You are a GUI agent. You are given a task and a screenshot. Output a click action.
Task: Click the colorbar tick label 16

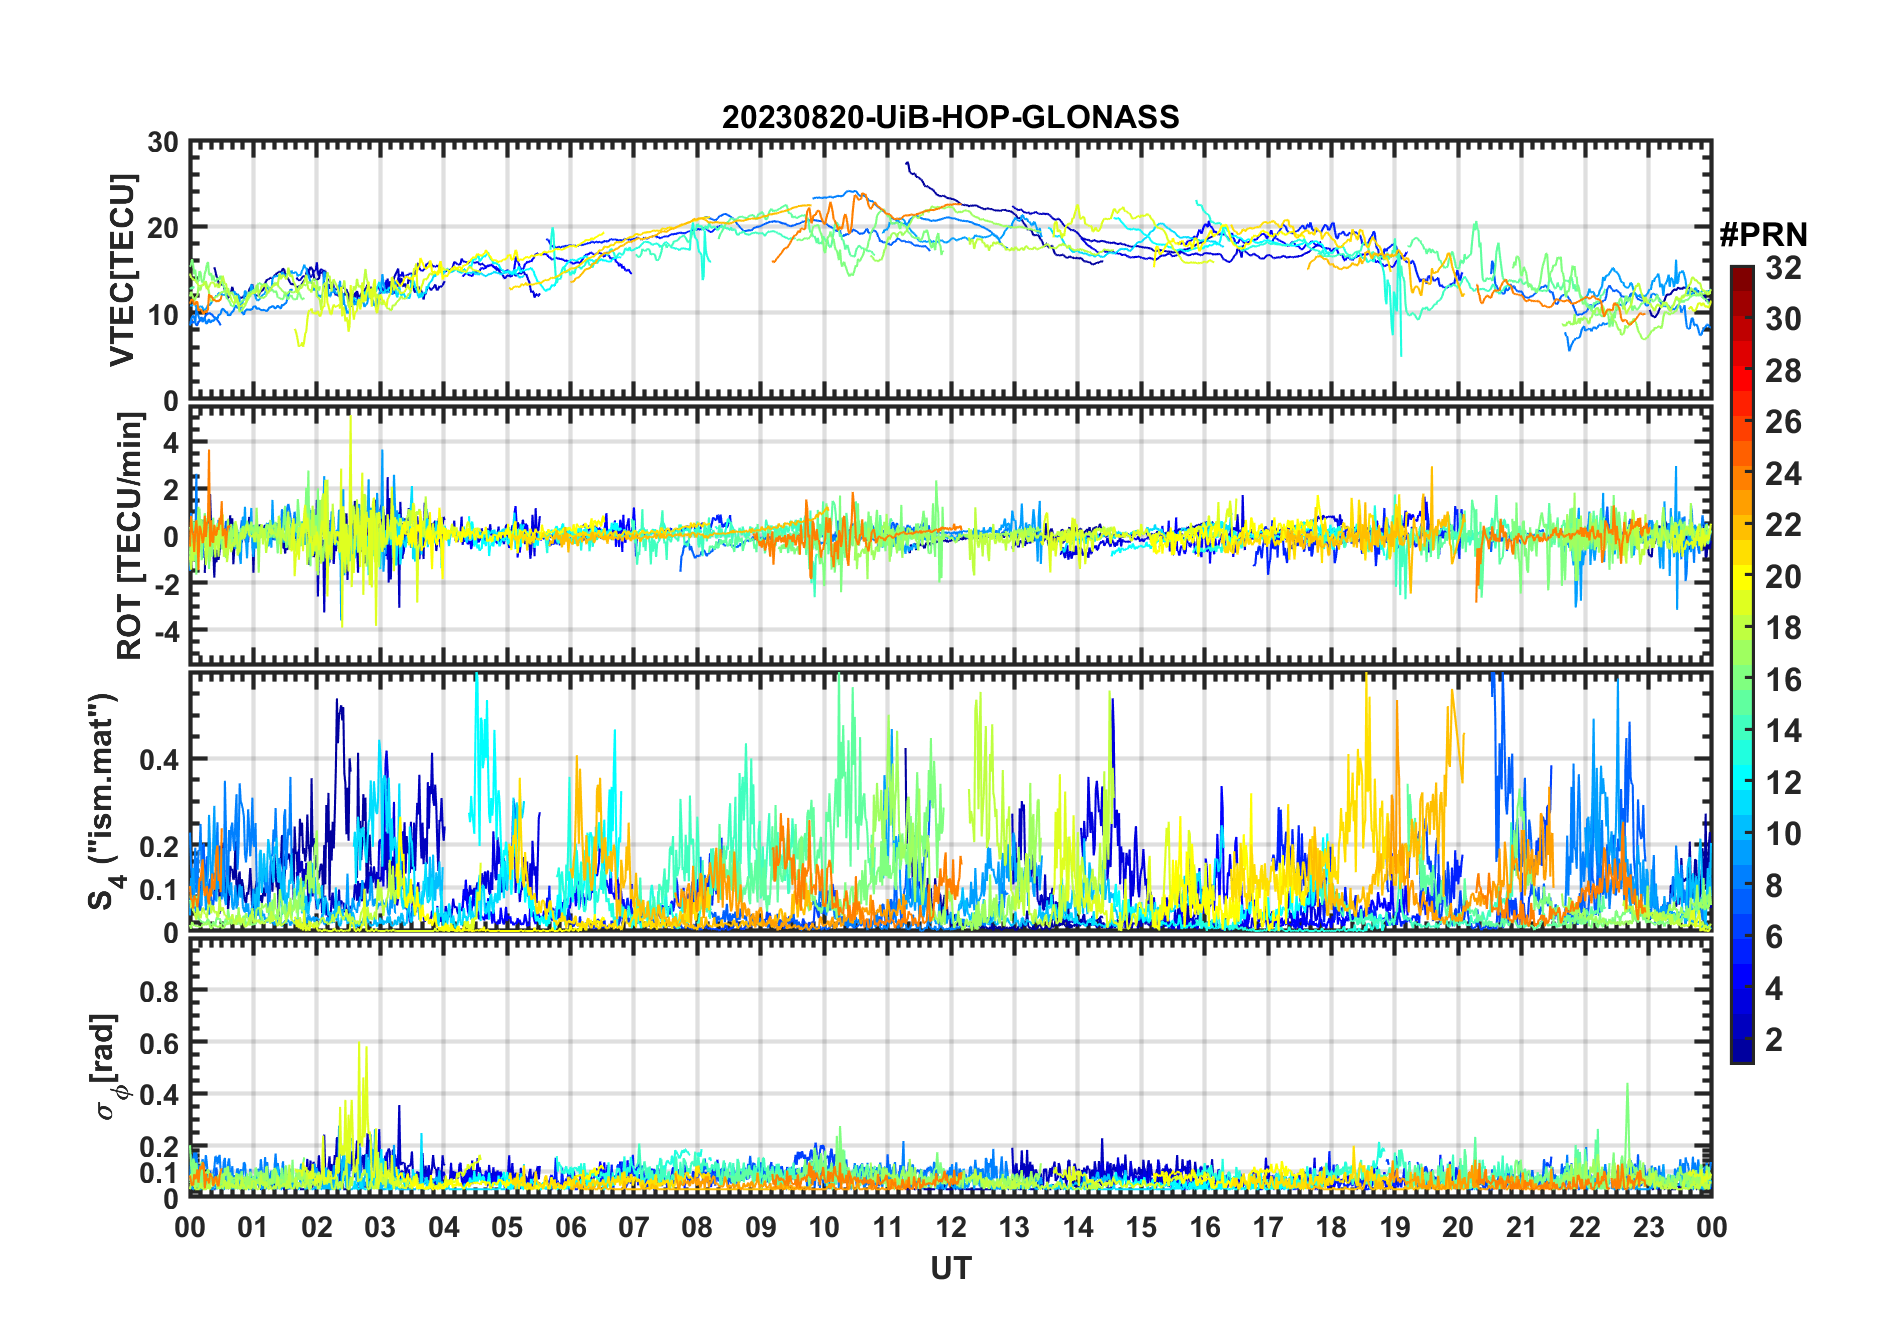1782,680
